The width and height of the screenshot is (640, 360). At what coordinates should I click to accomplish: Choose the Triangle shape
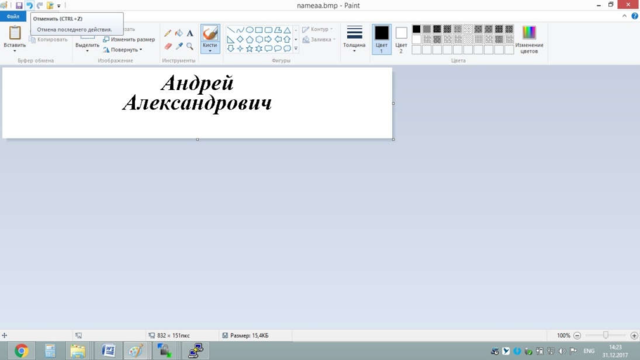click(287, 30)
